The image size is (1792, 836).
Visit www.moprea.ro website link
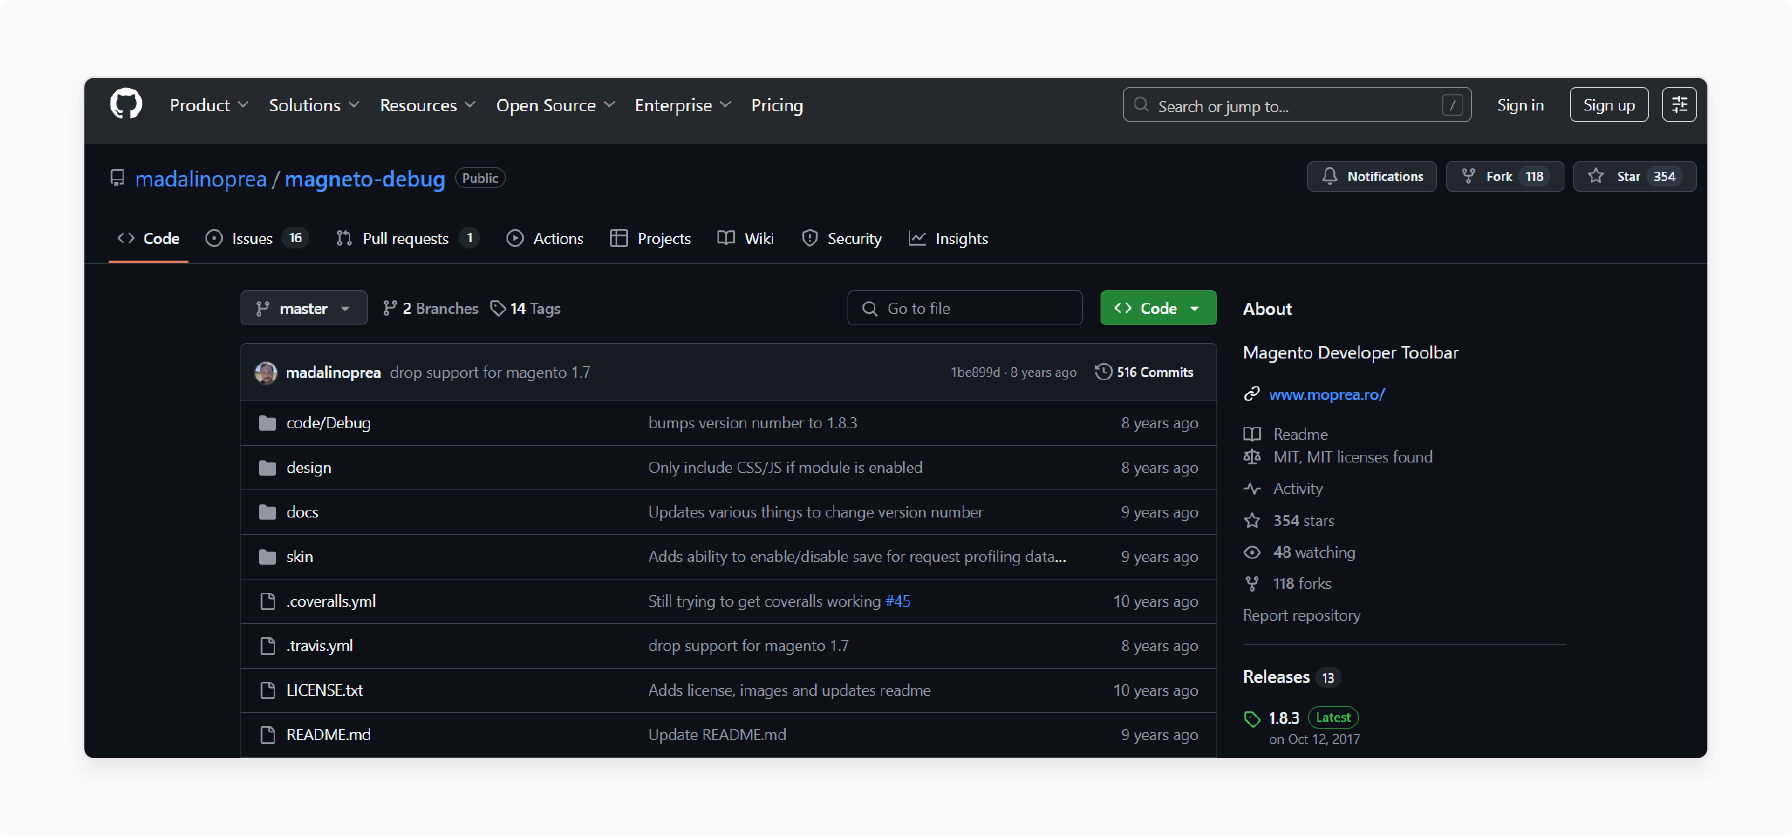[x=1327, y=394]
